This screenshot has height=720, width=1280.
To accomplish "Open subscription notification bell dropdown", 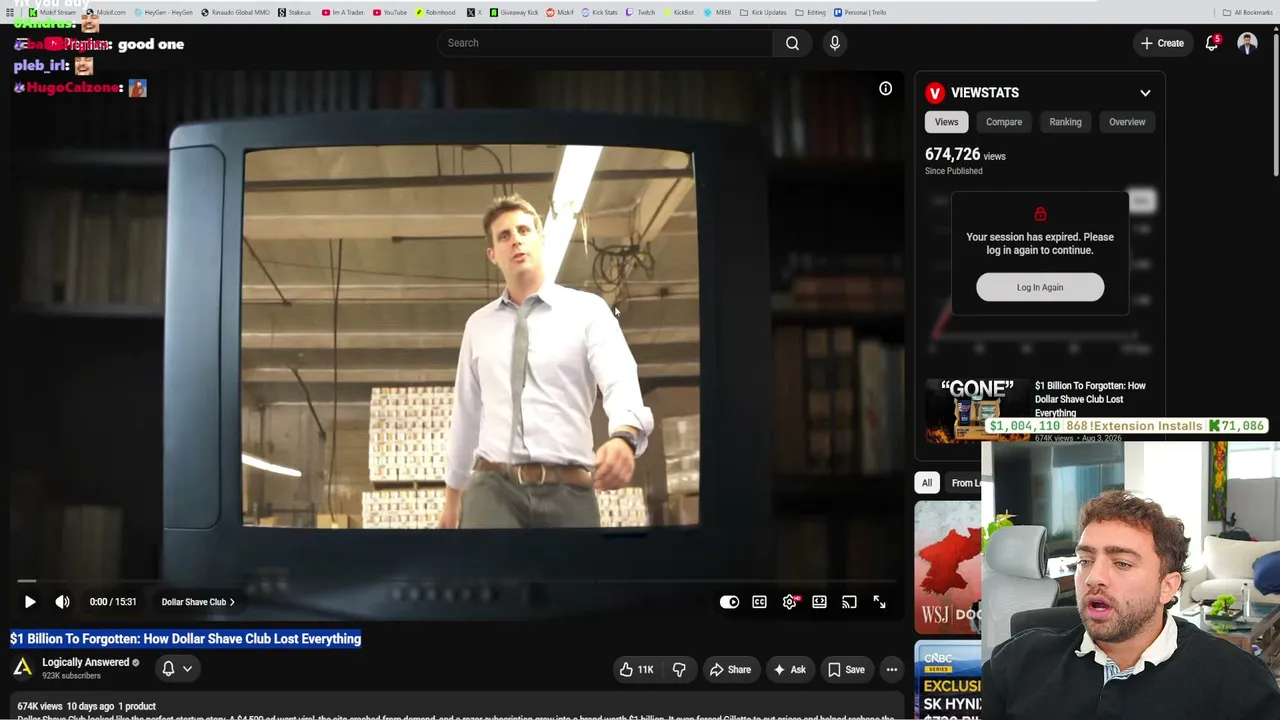I will click(x=176, y=669).
